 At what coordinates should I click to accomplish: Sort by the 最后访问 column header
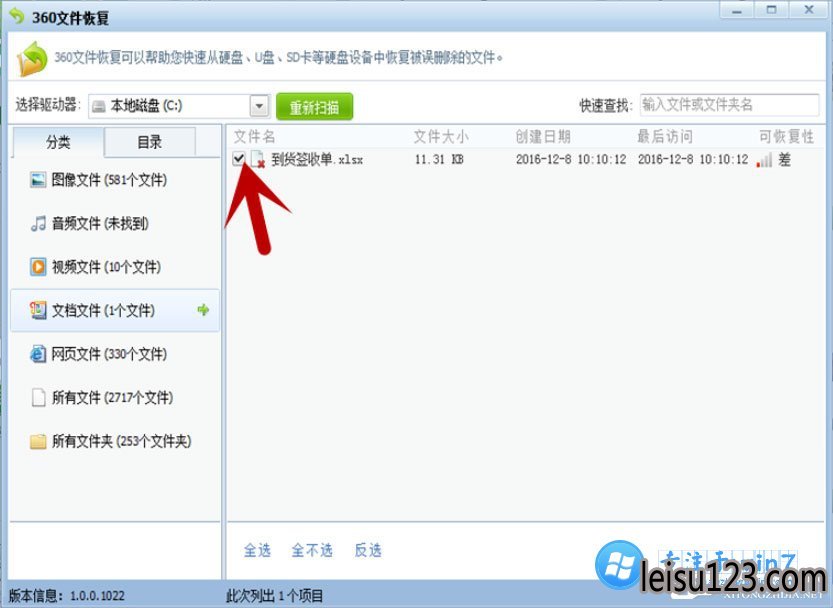pos(665,137)
